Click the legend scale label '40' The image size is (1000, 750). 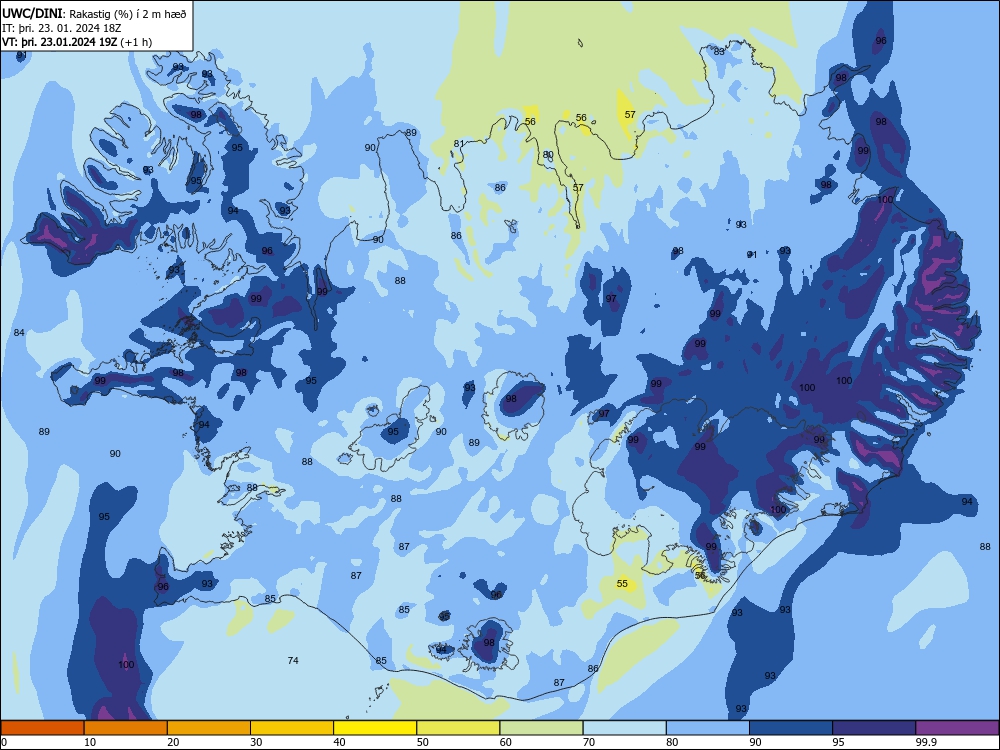click(340, 742)
